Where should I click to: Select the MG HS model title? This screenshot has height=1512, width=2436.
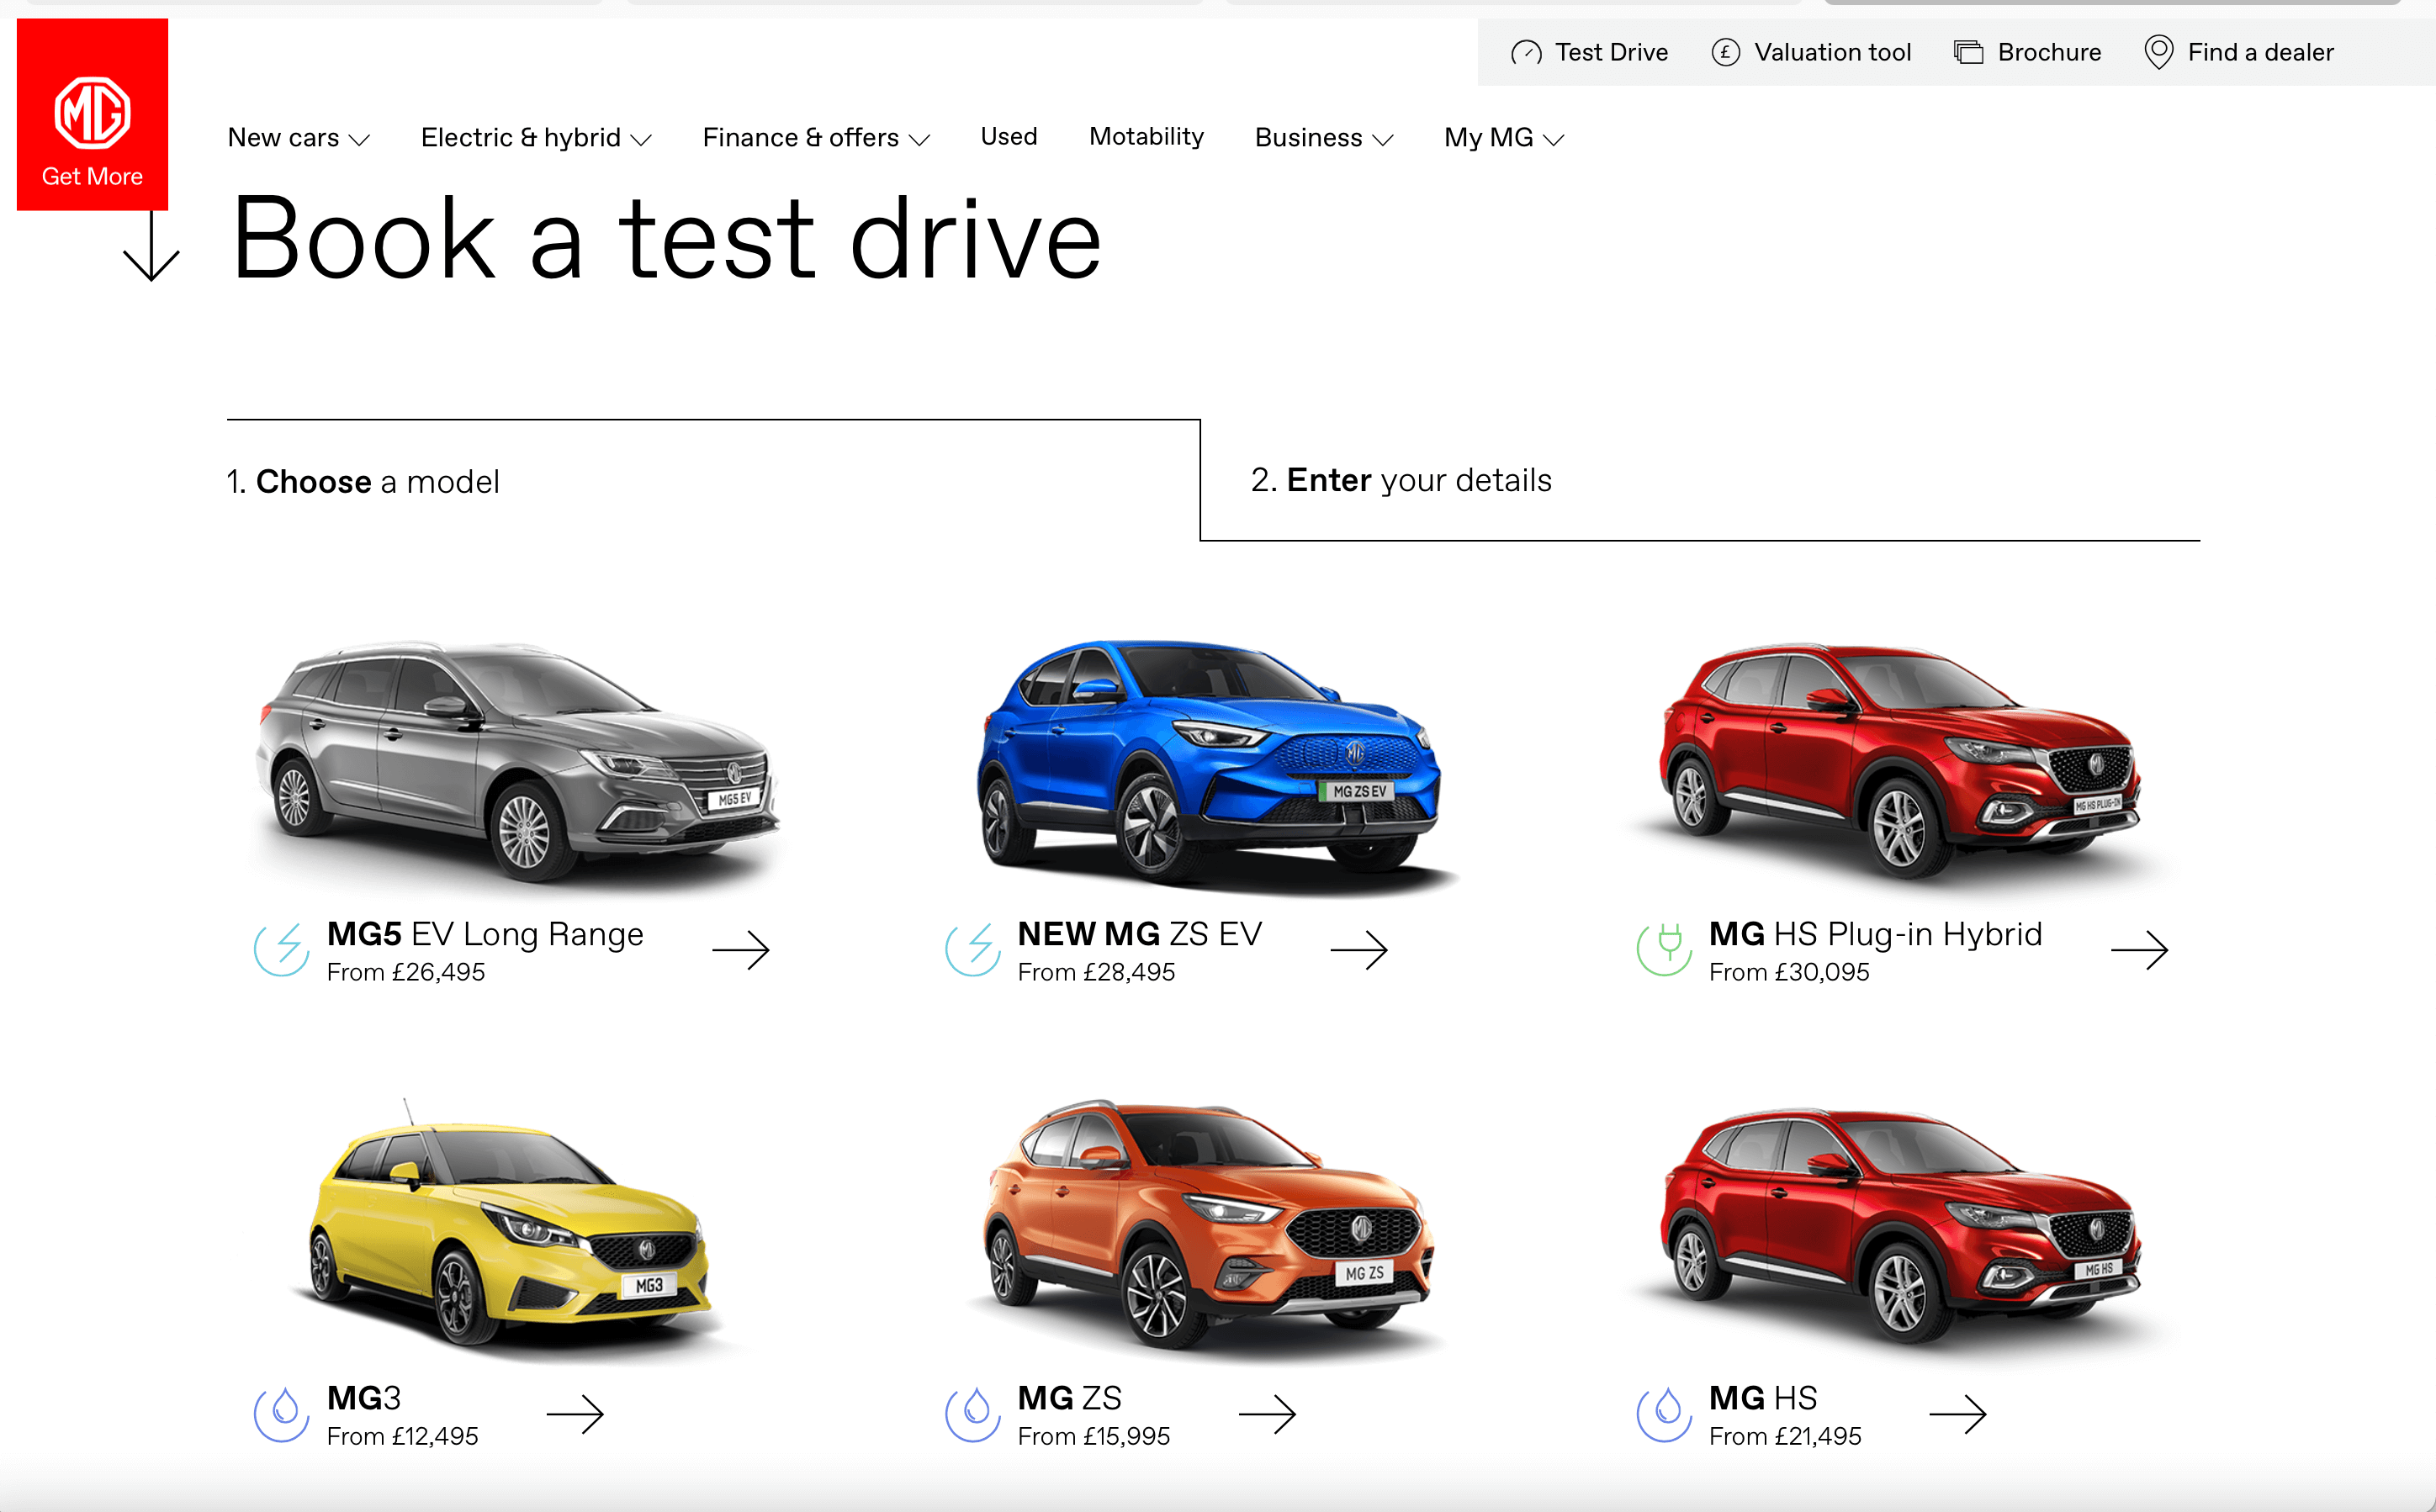coord(1762,1398)
